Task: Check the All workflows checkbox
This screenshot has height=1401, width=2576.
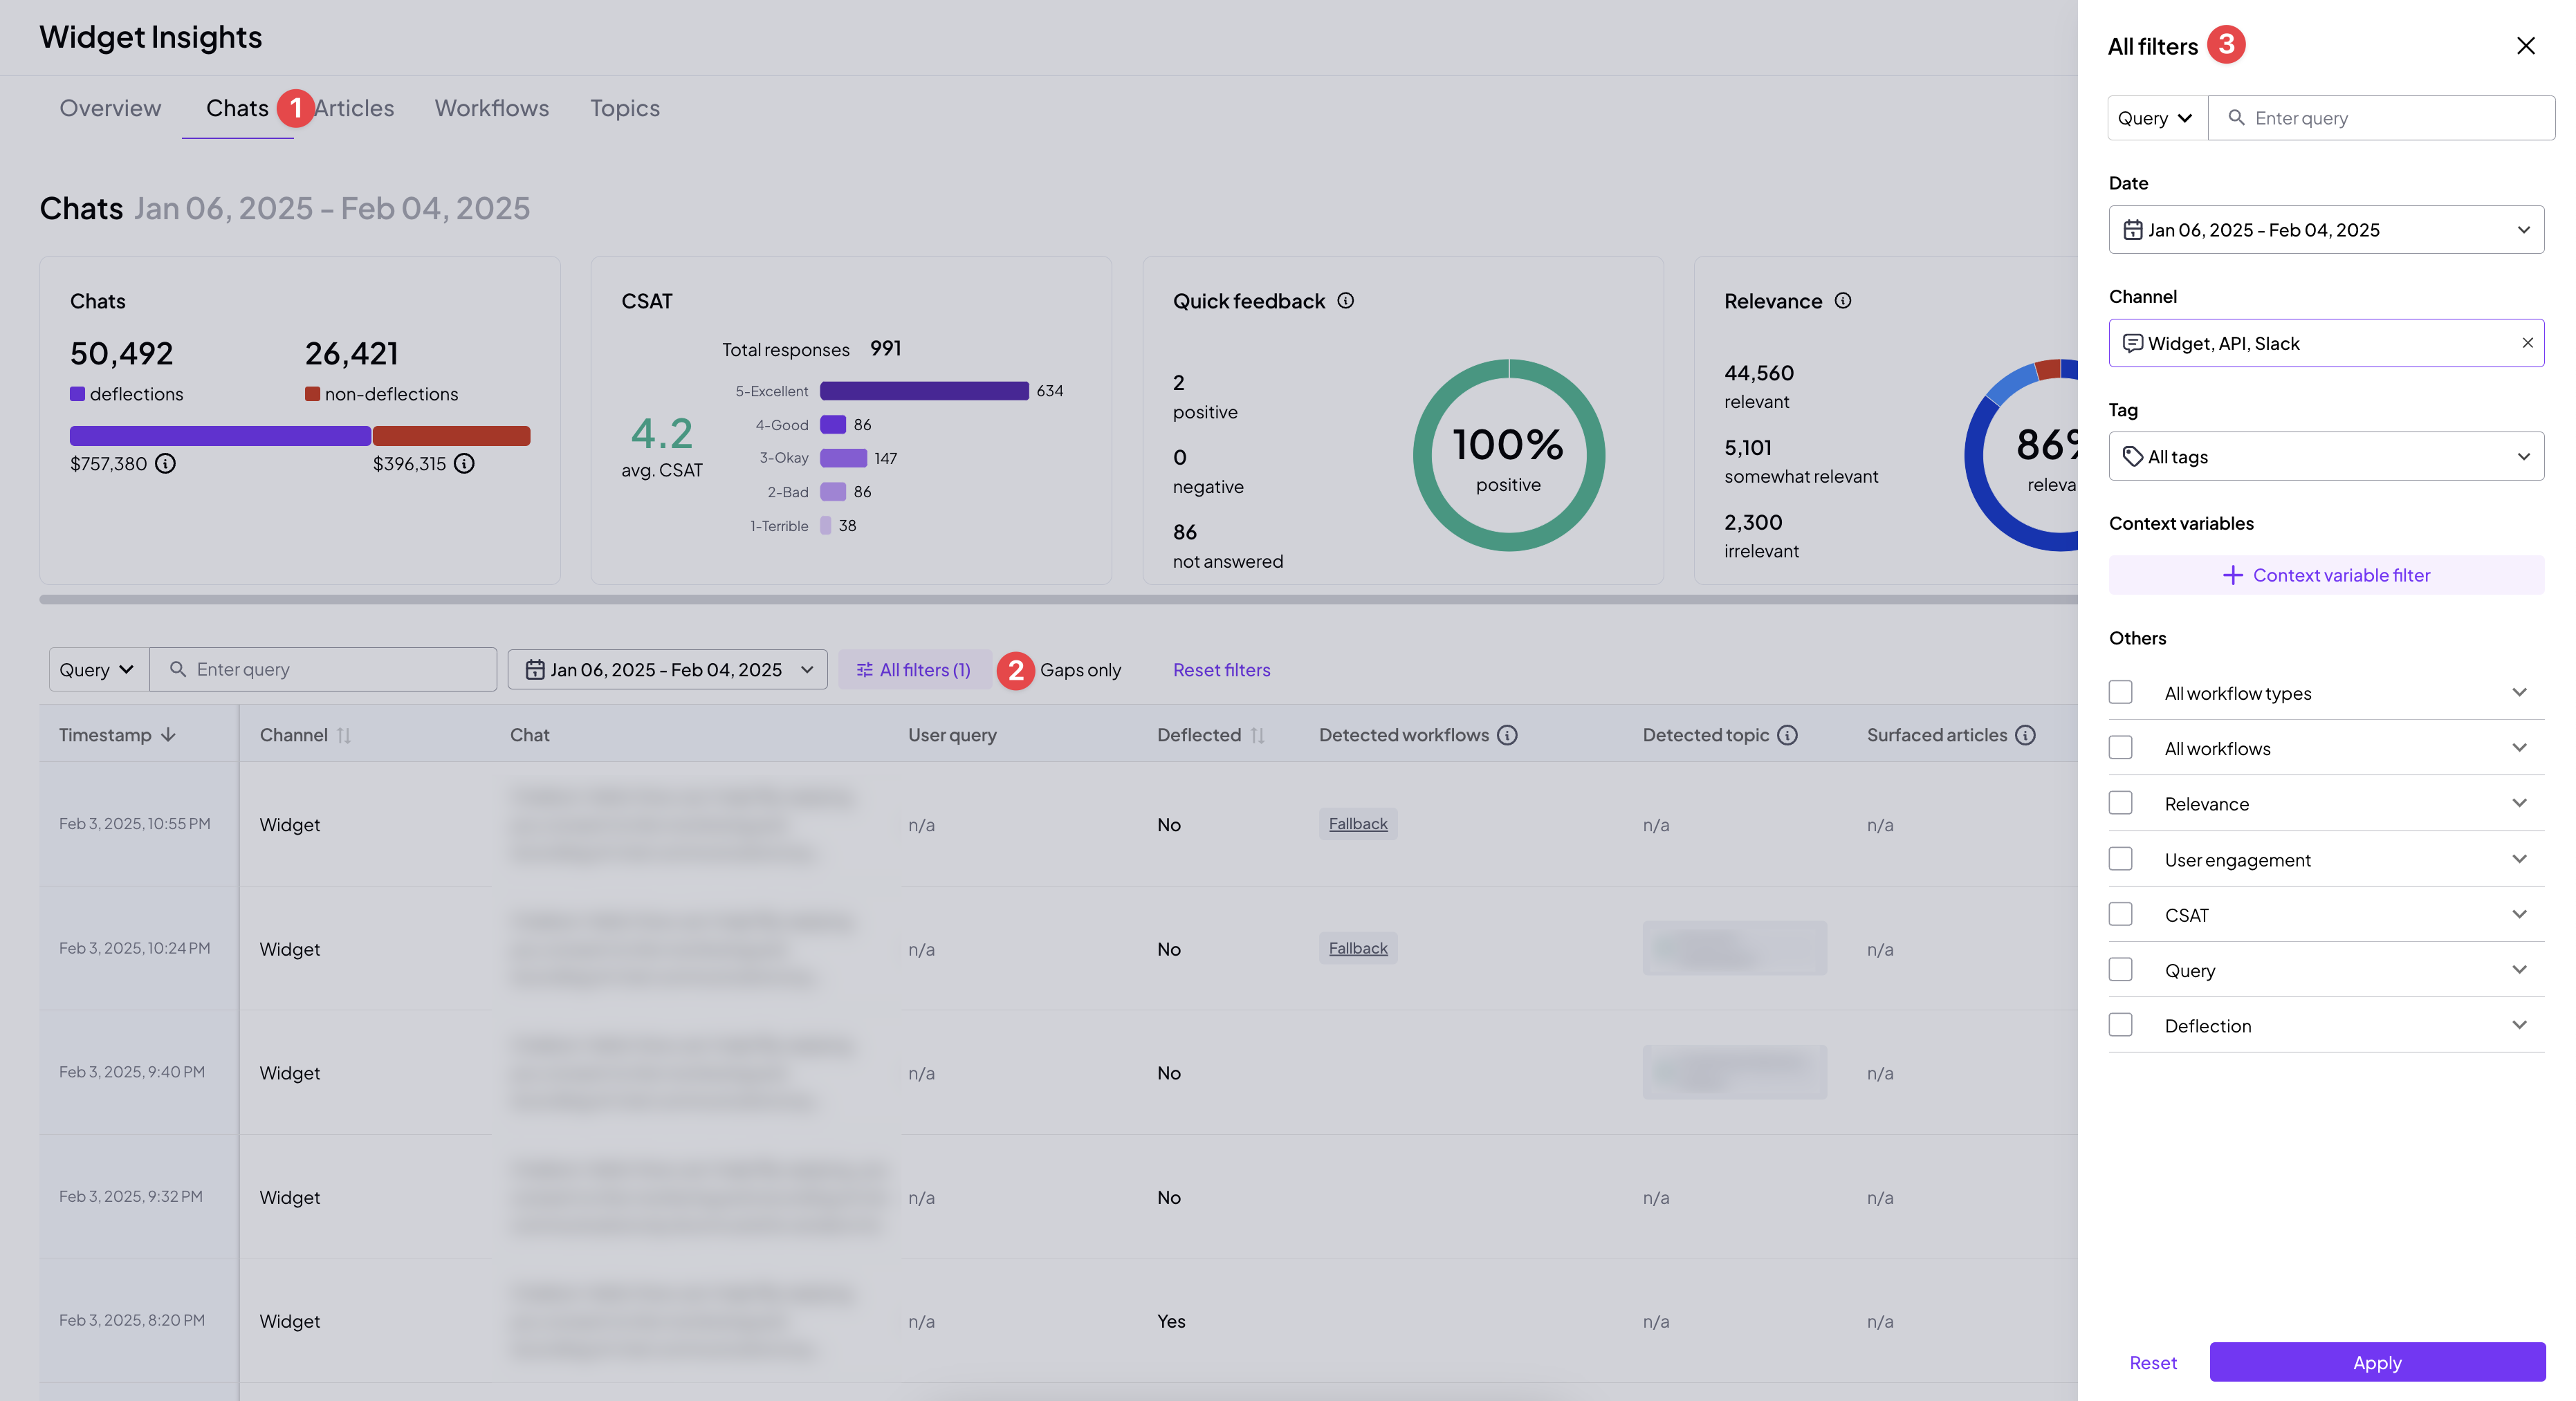Action: (x=2120, y=747)
